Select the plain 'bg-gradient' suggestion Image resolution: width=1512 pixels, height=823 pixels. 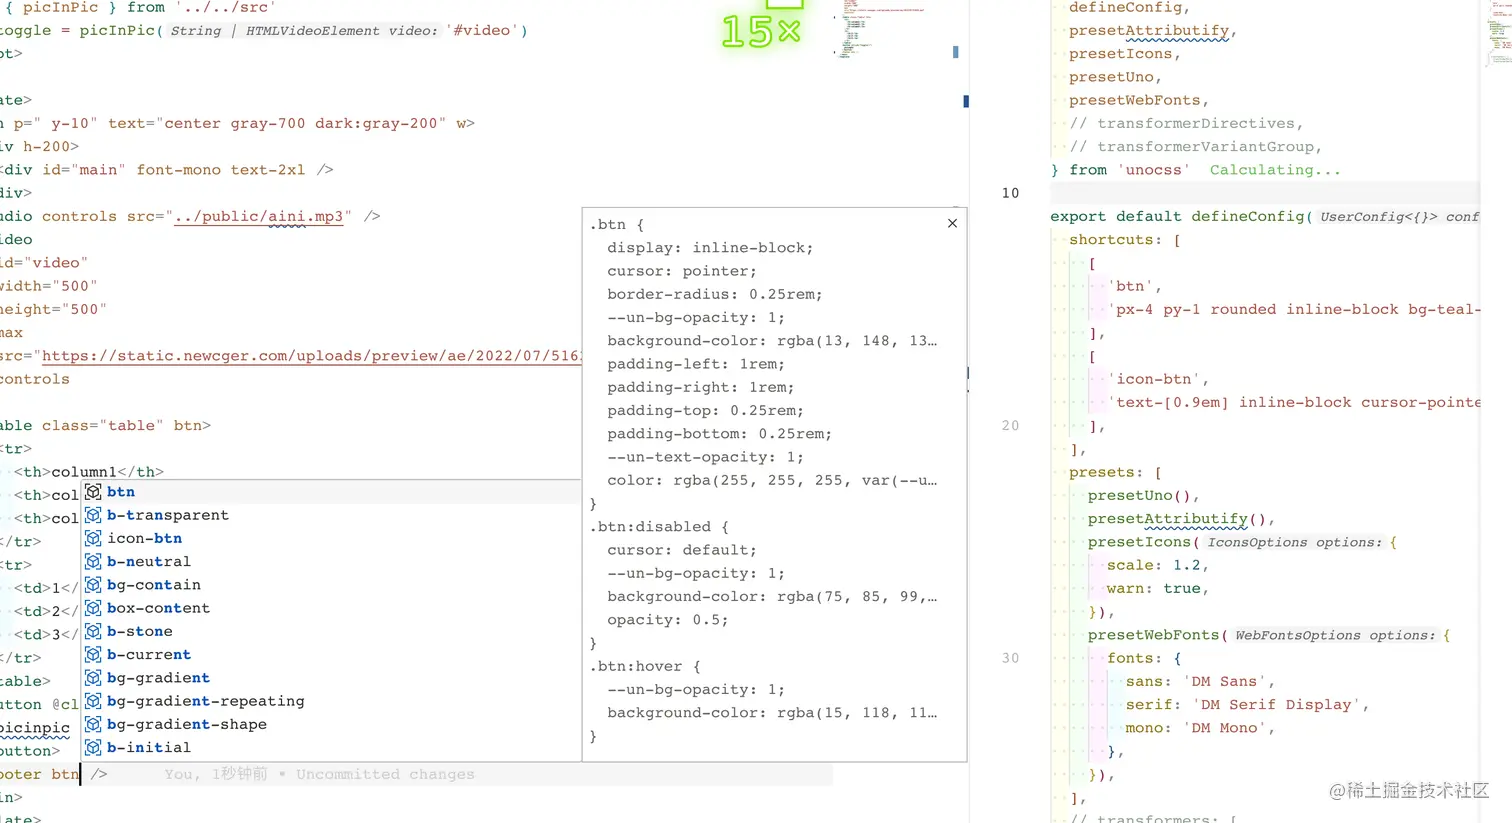(331, 678)
